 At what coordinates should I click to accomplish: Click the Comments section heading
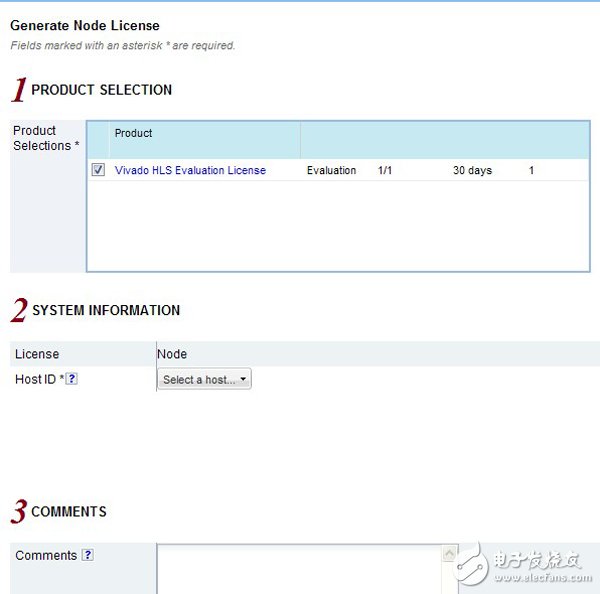tap(68, 512)
